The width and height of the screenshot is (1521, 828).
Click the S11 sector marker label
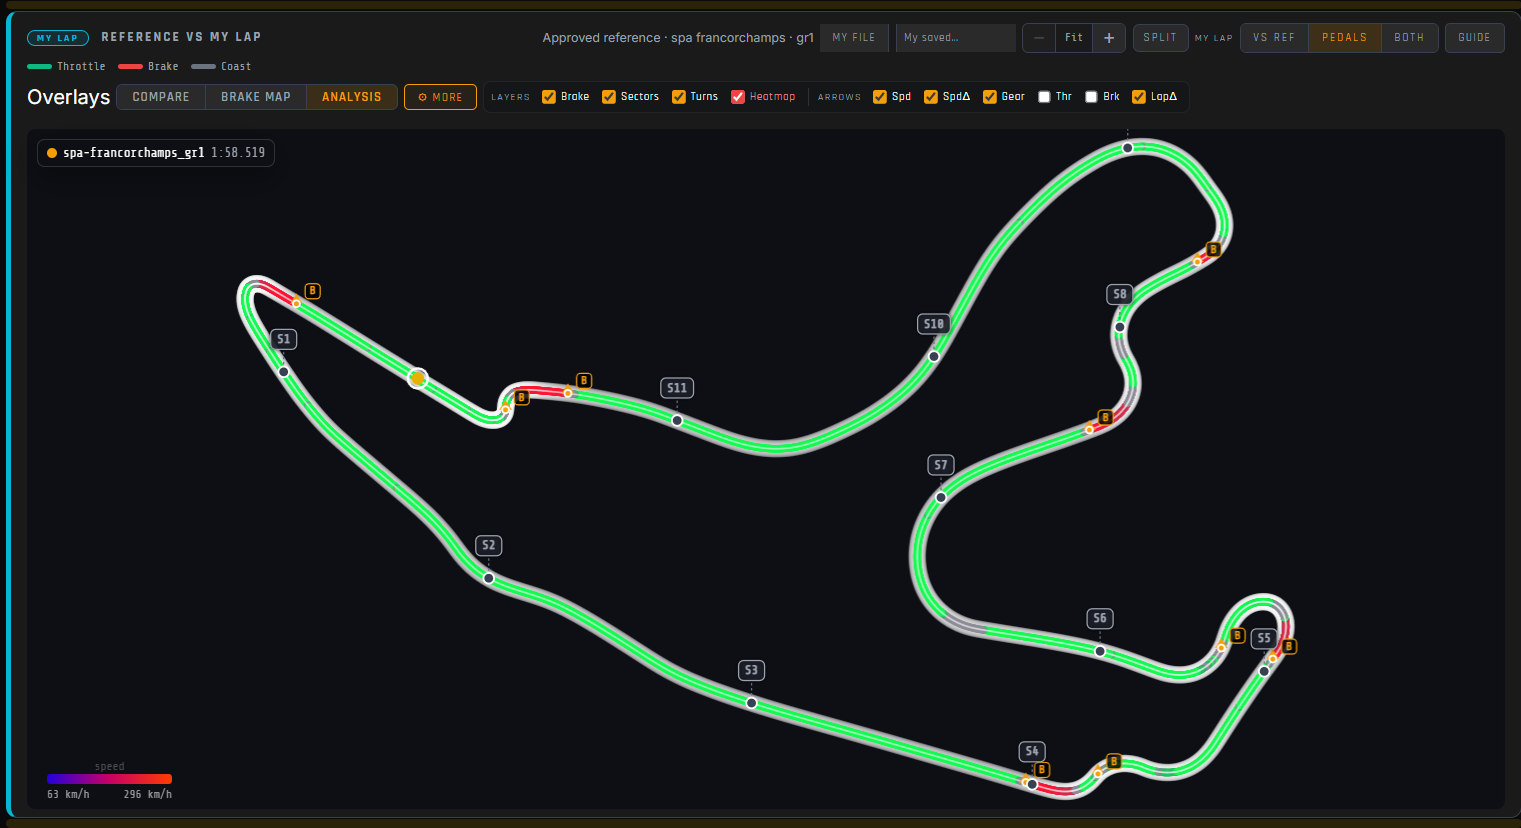[x=677, y=388]
